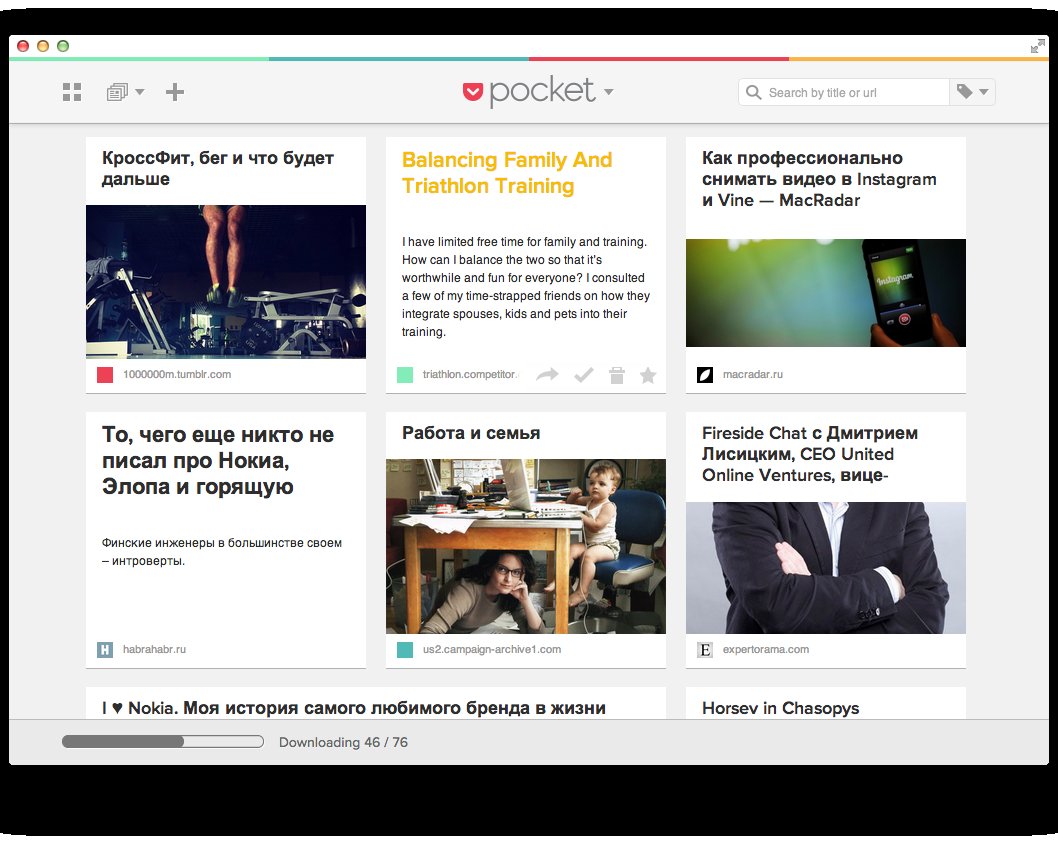This screenshot has width=1058, height=844.
Task: Click the habrahabr H favicon
Action: pyautogui.click(x=105, y=650)
